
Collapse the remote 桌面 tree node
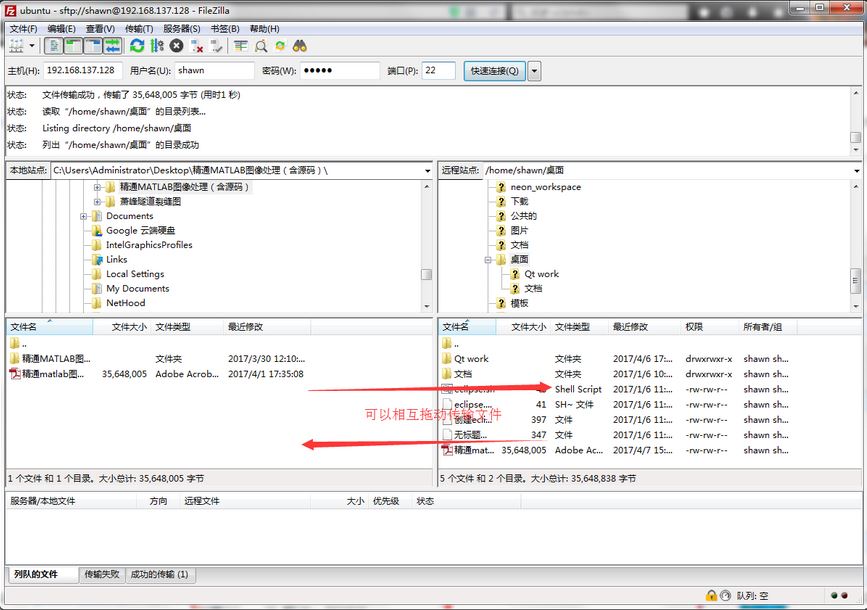click(x=488, y=259)
